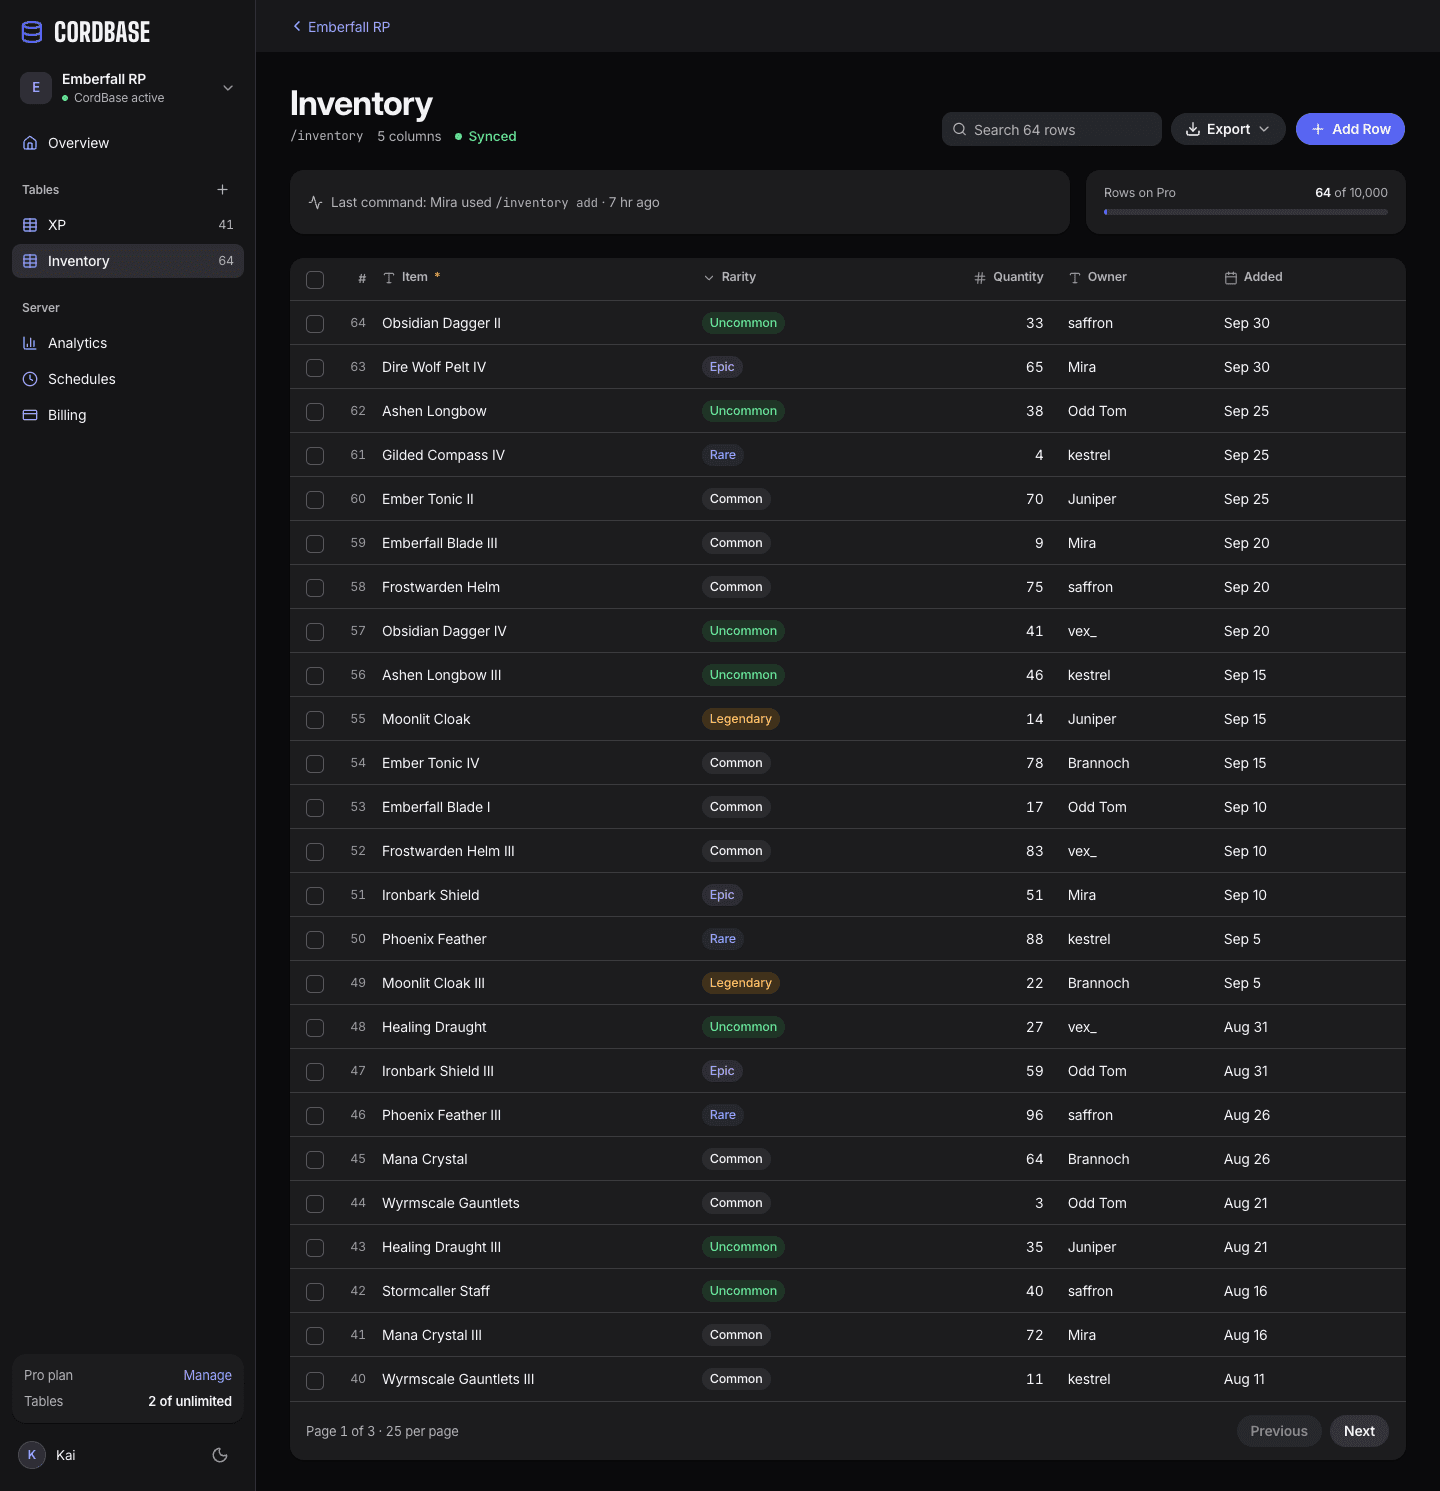Screen dimensions: 1440x1491
Task: Check the Wyrmscale Gauntlets III row checkbox
Action: [315, 1380]
